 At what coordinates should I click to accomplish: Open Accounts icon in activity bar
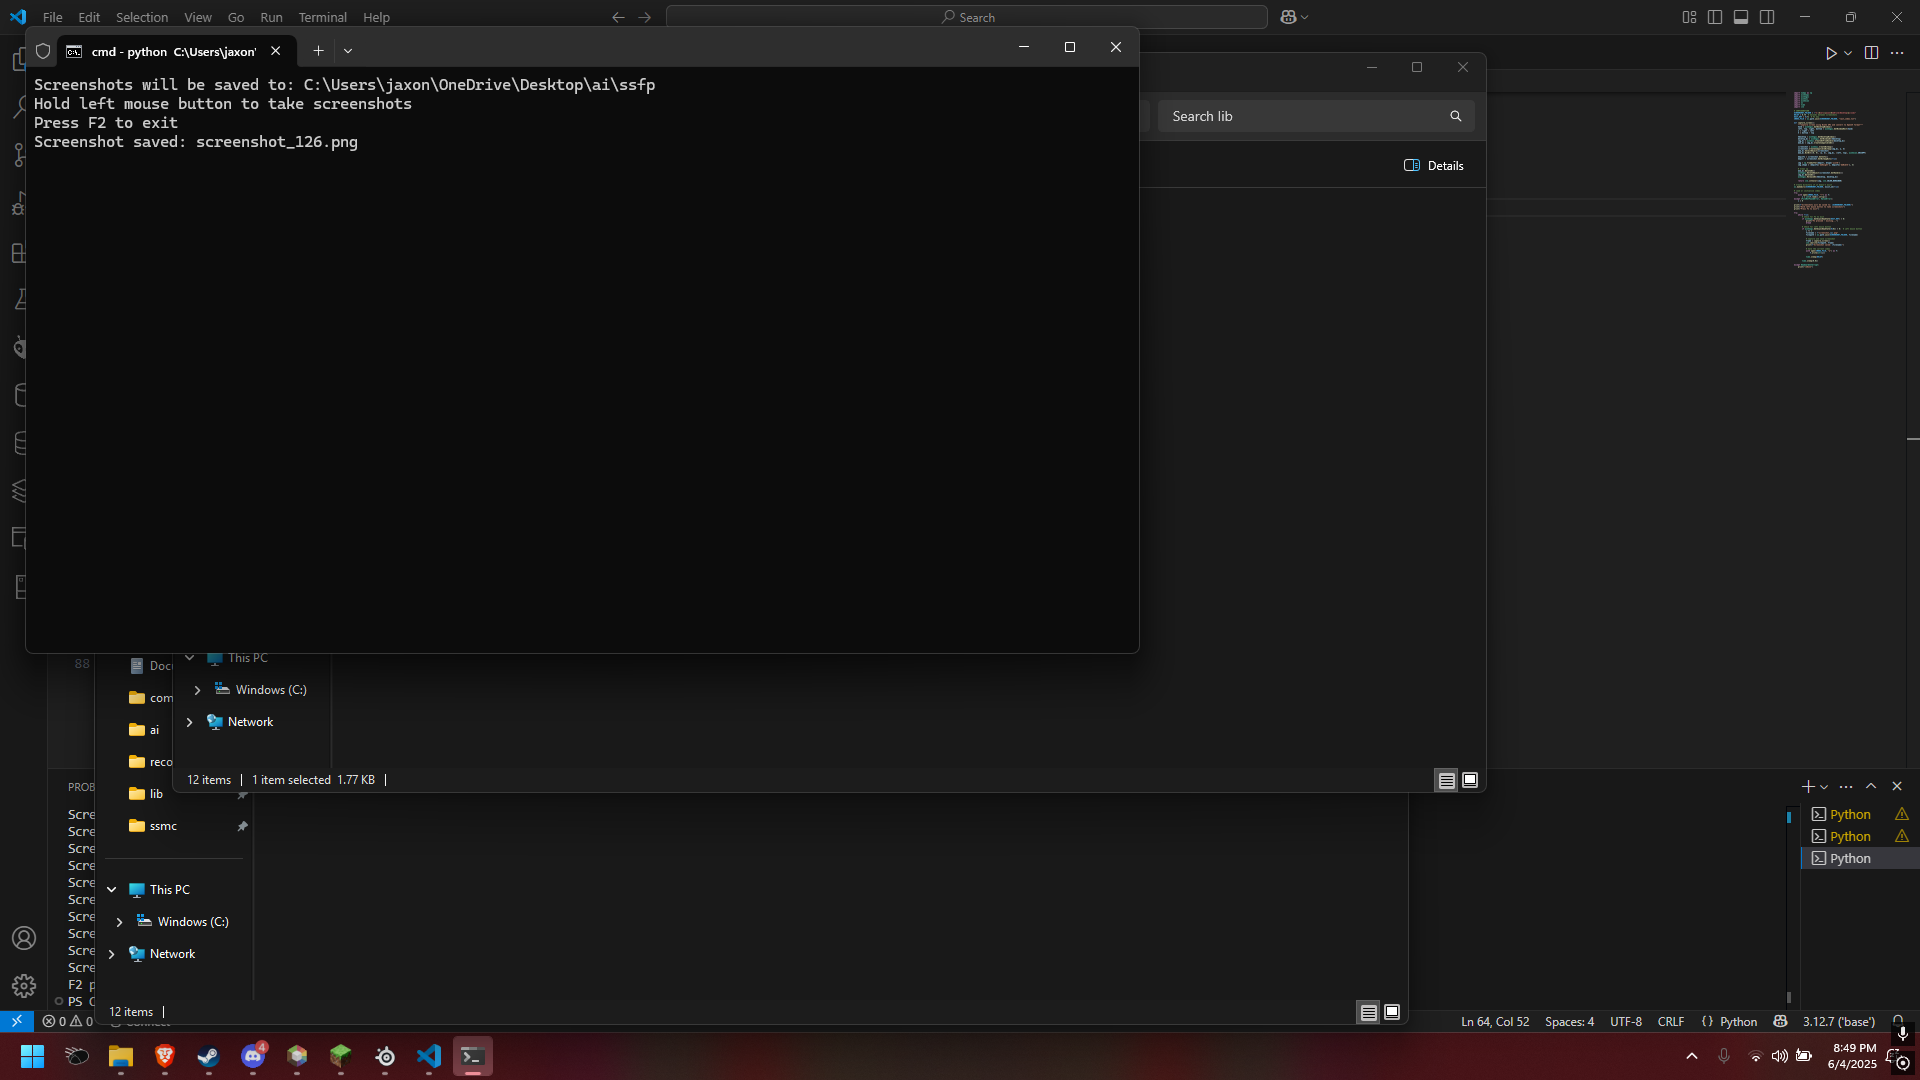point(24,938)
